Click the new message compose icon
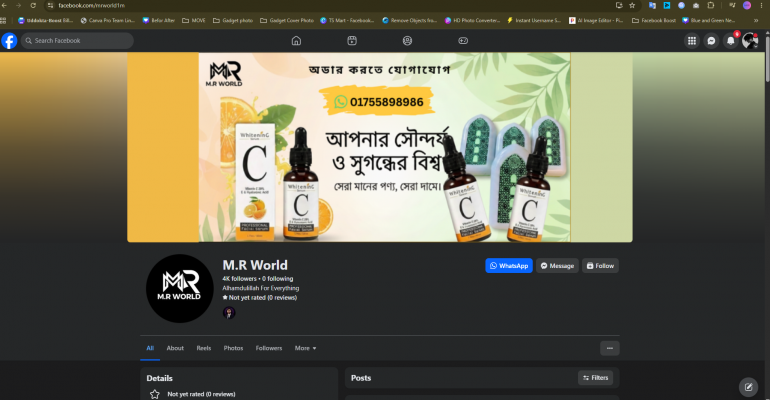The width and height of the screenshot is (770, 400). click(748, 387)
